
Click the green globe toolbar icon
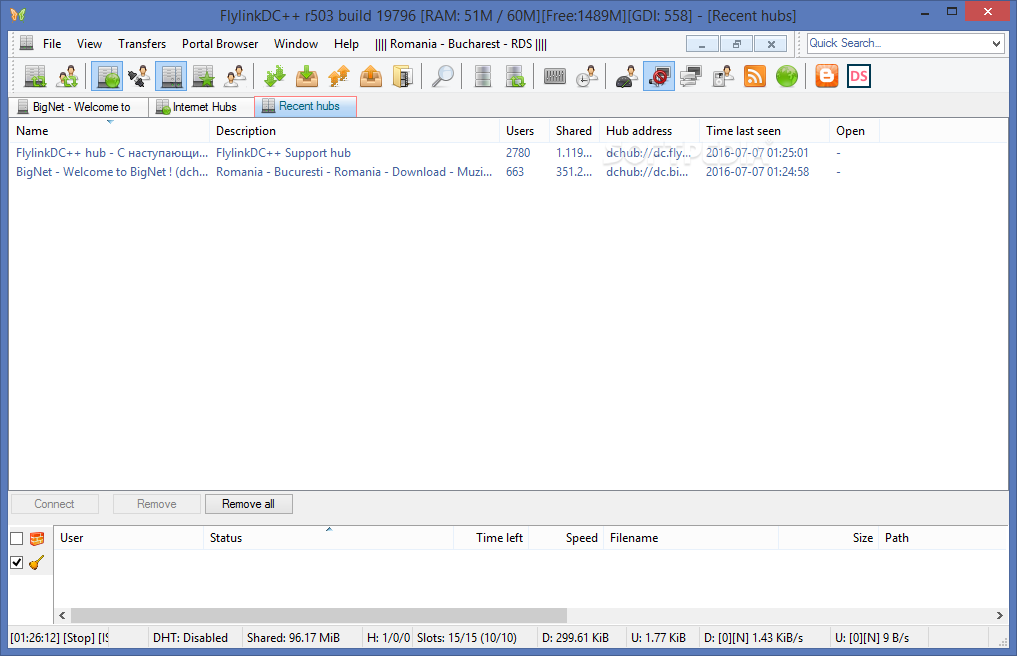click(787, 77)
